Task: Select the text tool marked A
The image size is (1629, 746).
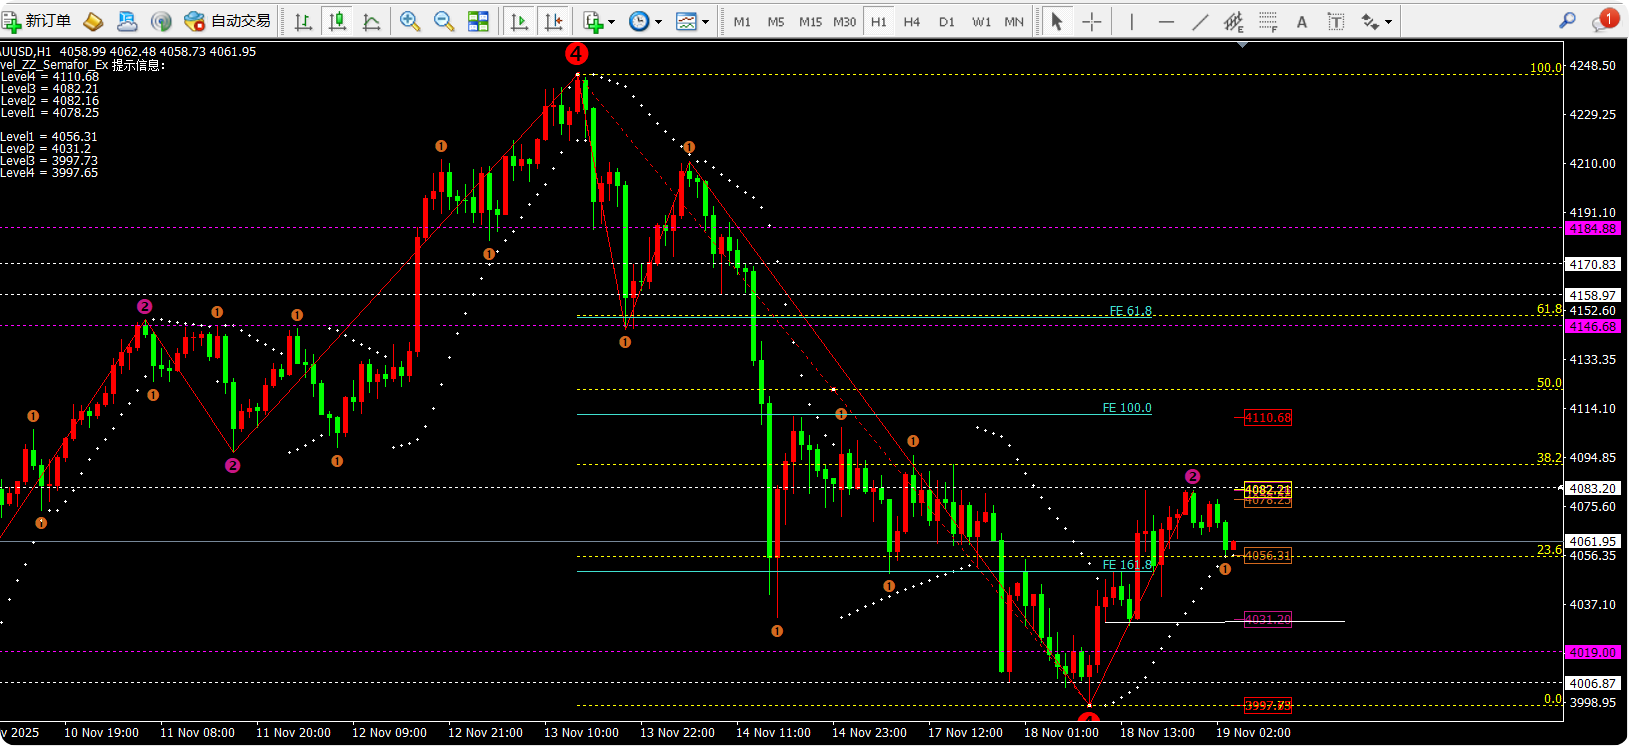Action: (x=1301, y=21)
